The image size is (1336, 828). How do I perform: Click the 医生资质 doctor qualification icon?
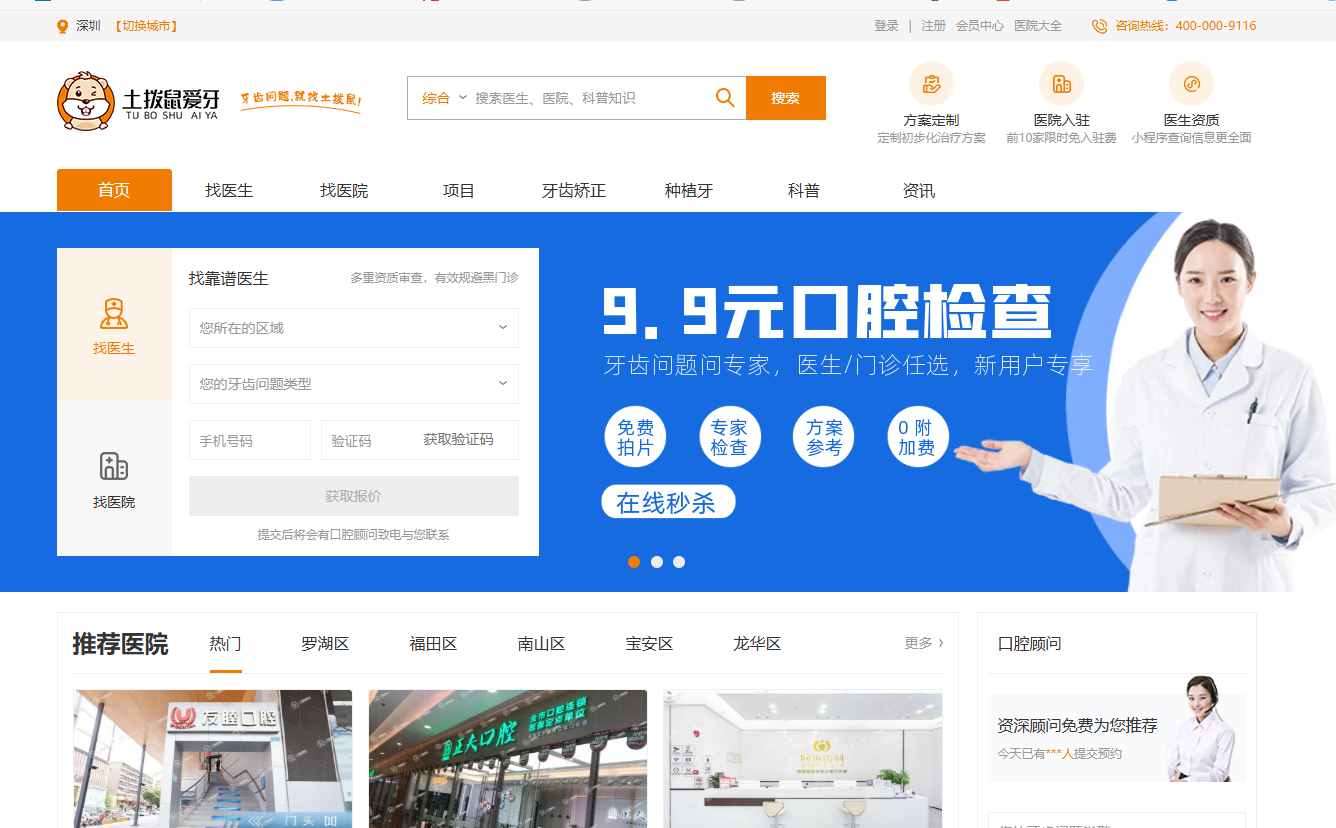pos(1191,84)
